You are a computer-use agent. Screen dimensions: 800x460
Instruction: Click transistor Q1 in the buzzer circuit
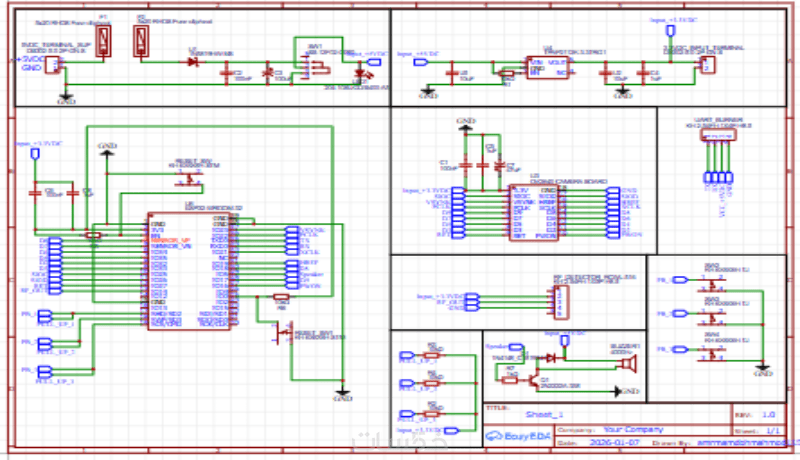(534, 380)
